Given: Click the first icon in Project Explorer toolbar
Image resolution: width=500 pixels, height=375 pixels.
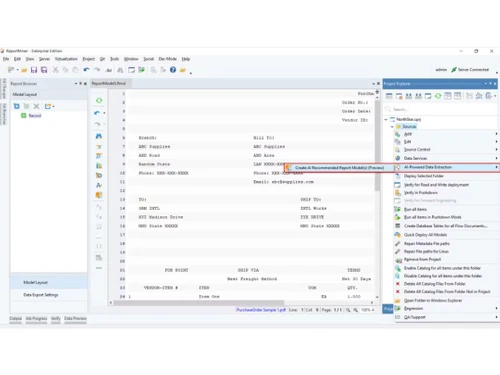Looking at the screenshot, I should click(389, 96).
